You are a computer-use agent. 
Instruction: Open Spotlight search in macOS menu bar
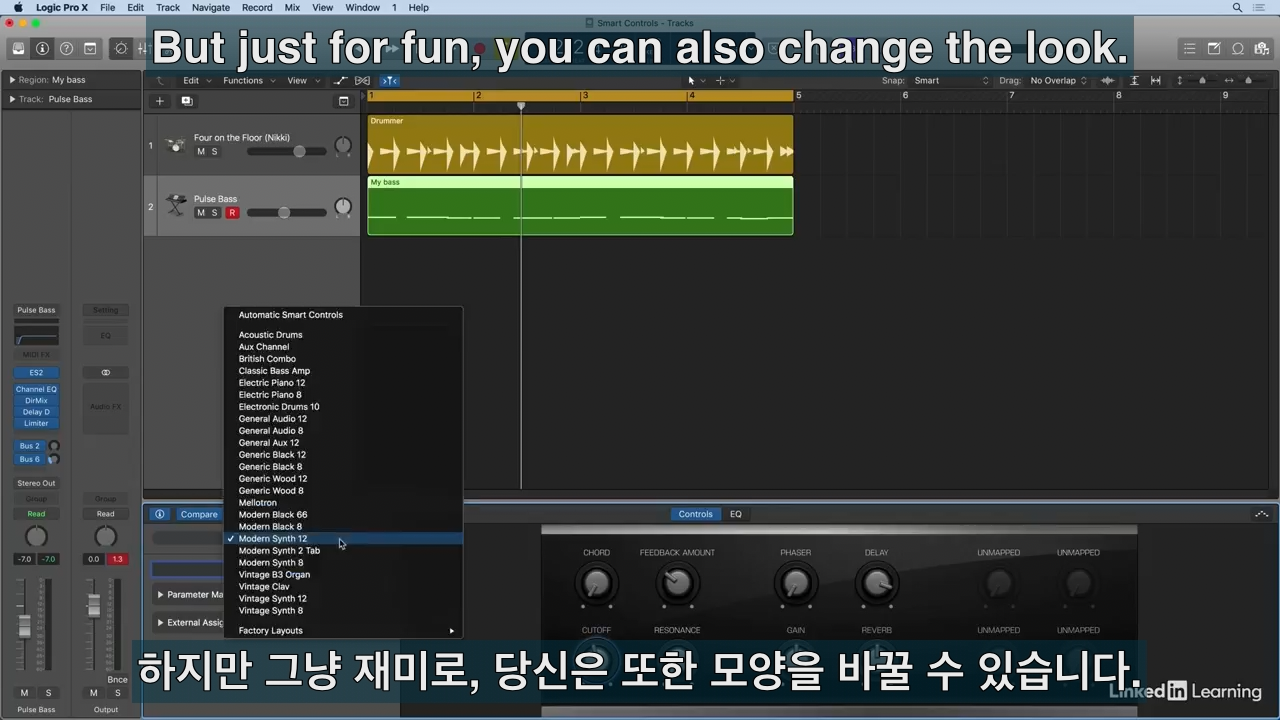click(1237, 7)
